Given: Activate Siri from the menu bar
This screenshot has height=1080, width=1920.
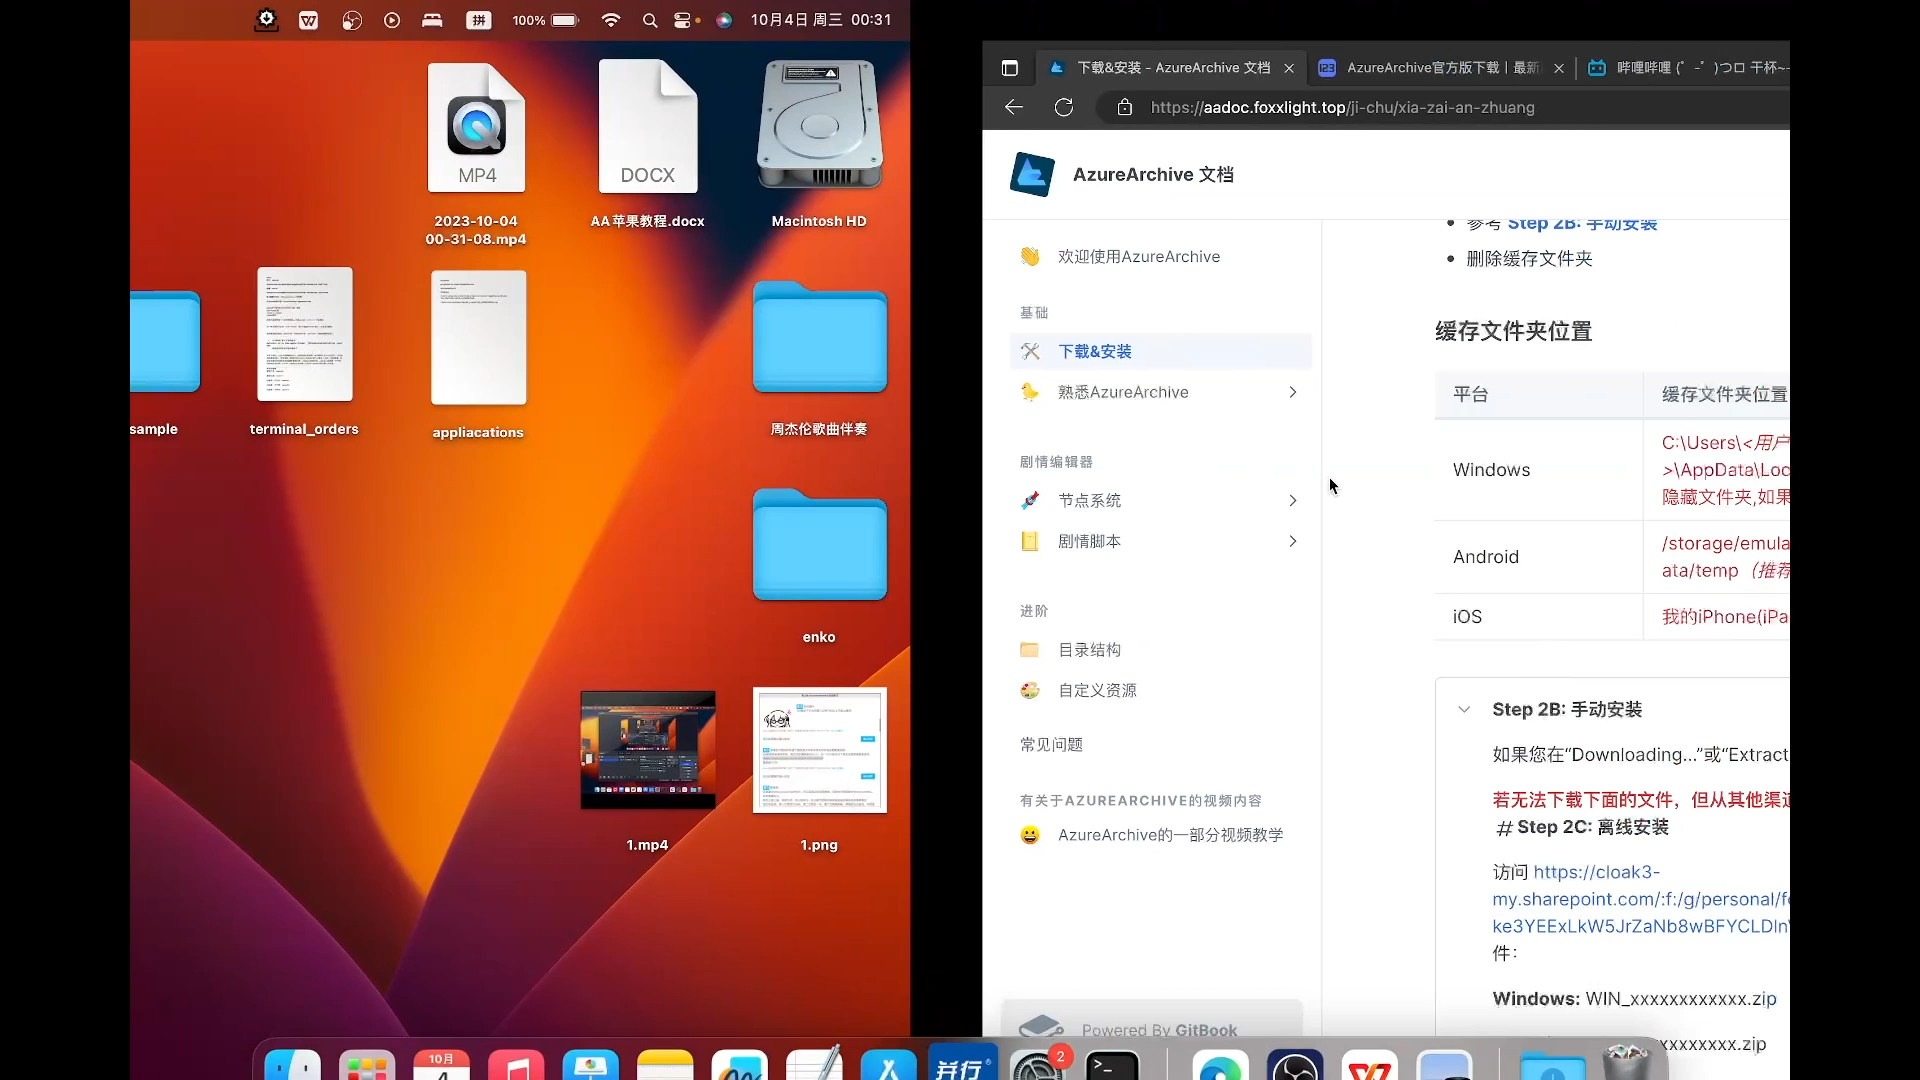Looking at the screenshot, I should tap(724, 20).
